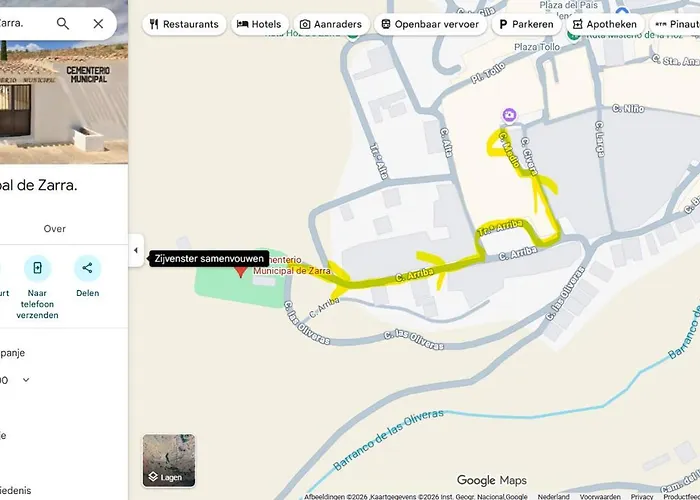
Task: Click the purple camera photo marker
Action: [509, 115]
